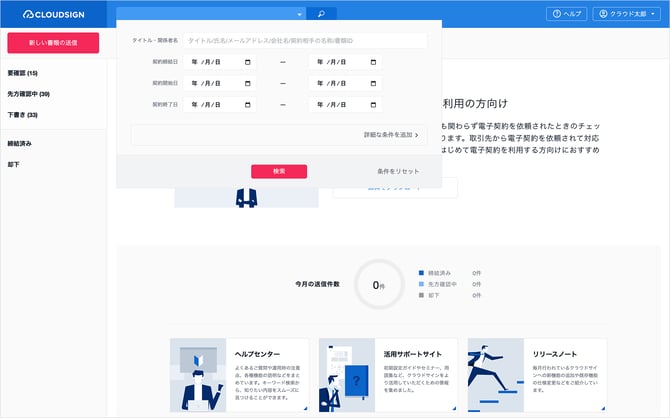Focus the タイトル・関係者名 text field
The image size is (670, 418).
(x=304, y=41)
